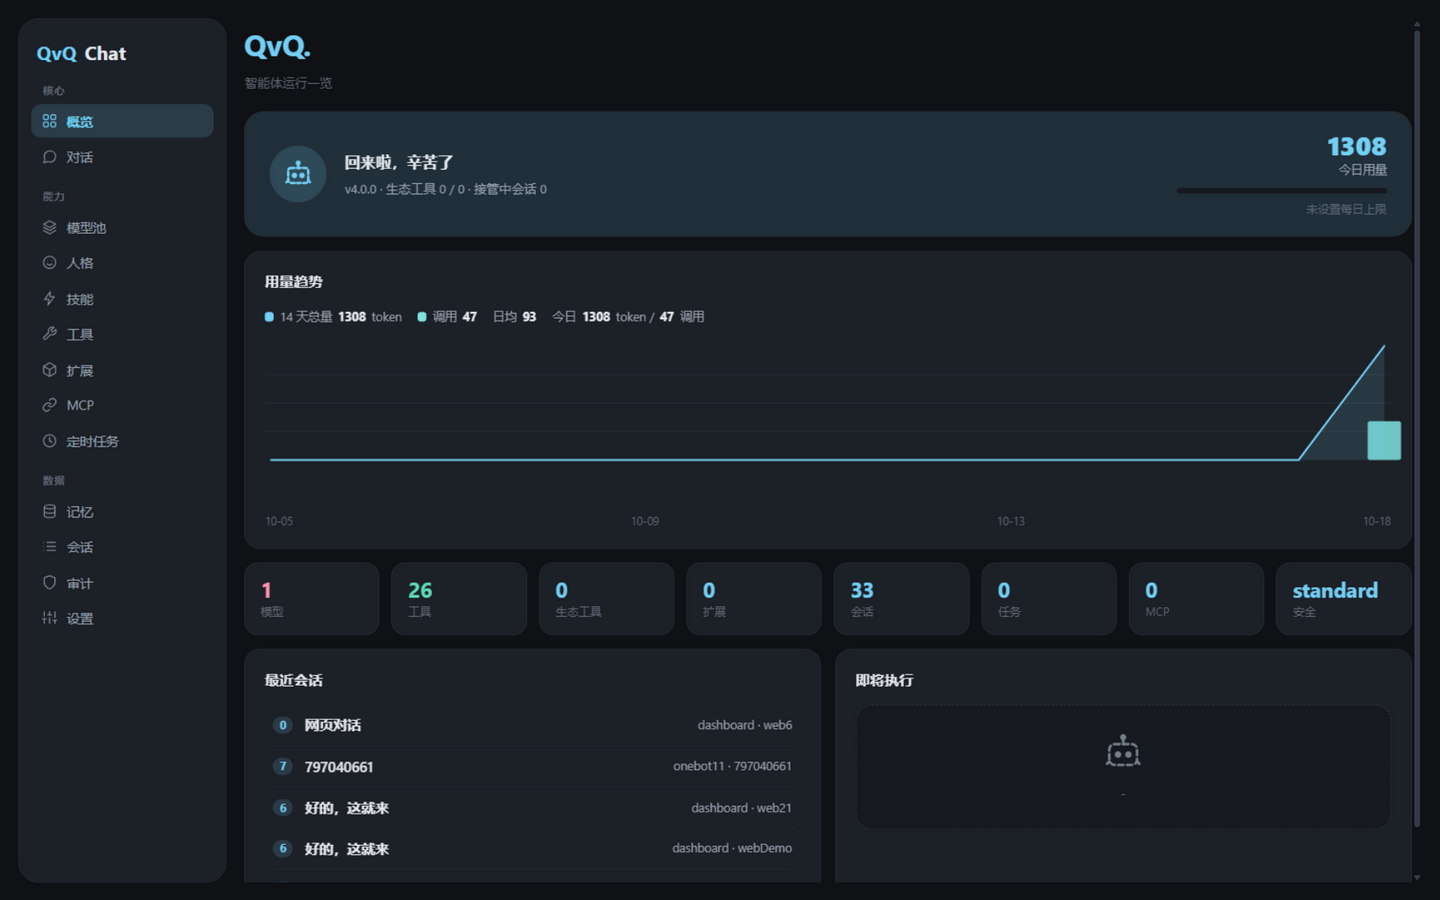Click the robot avatar in welcome banner

click(x=298, y=174)
